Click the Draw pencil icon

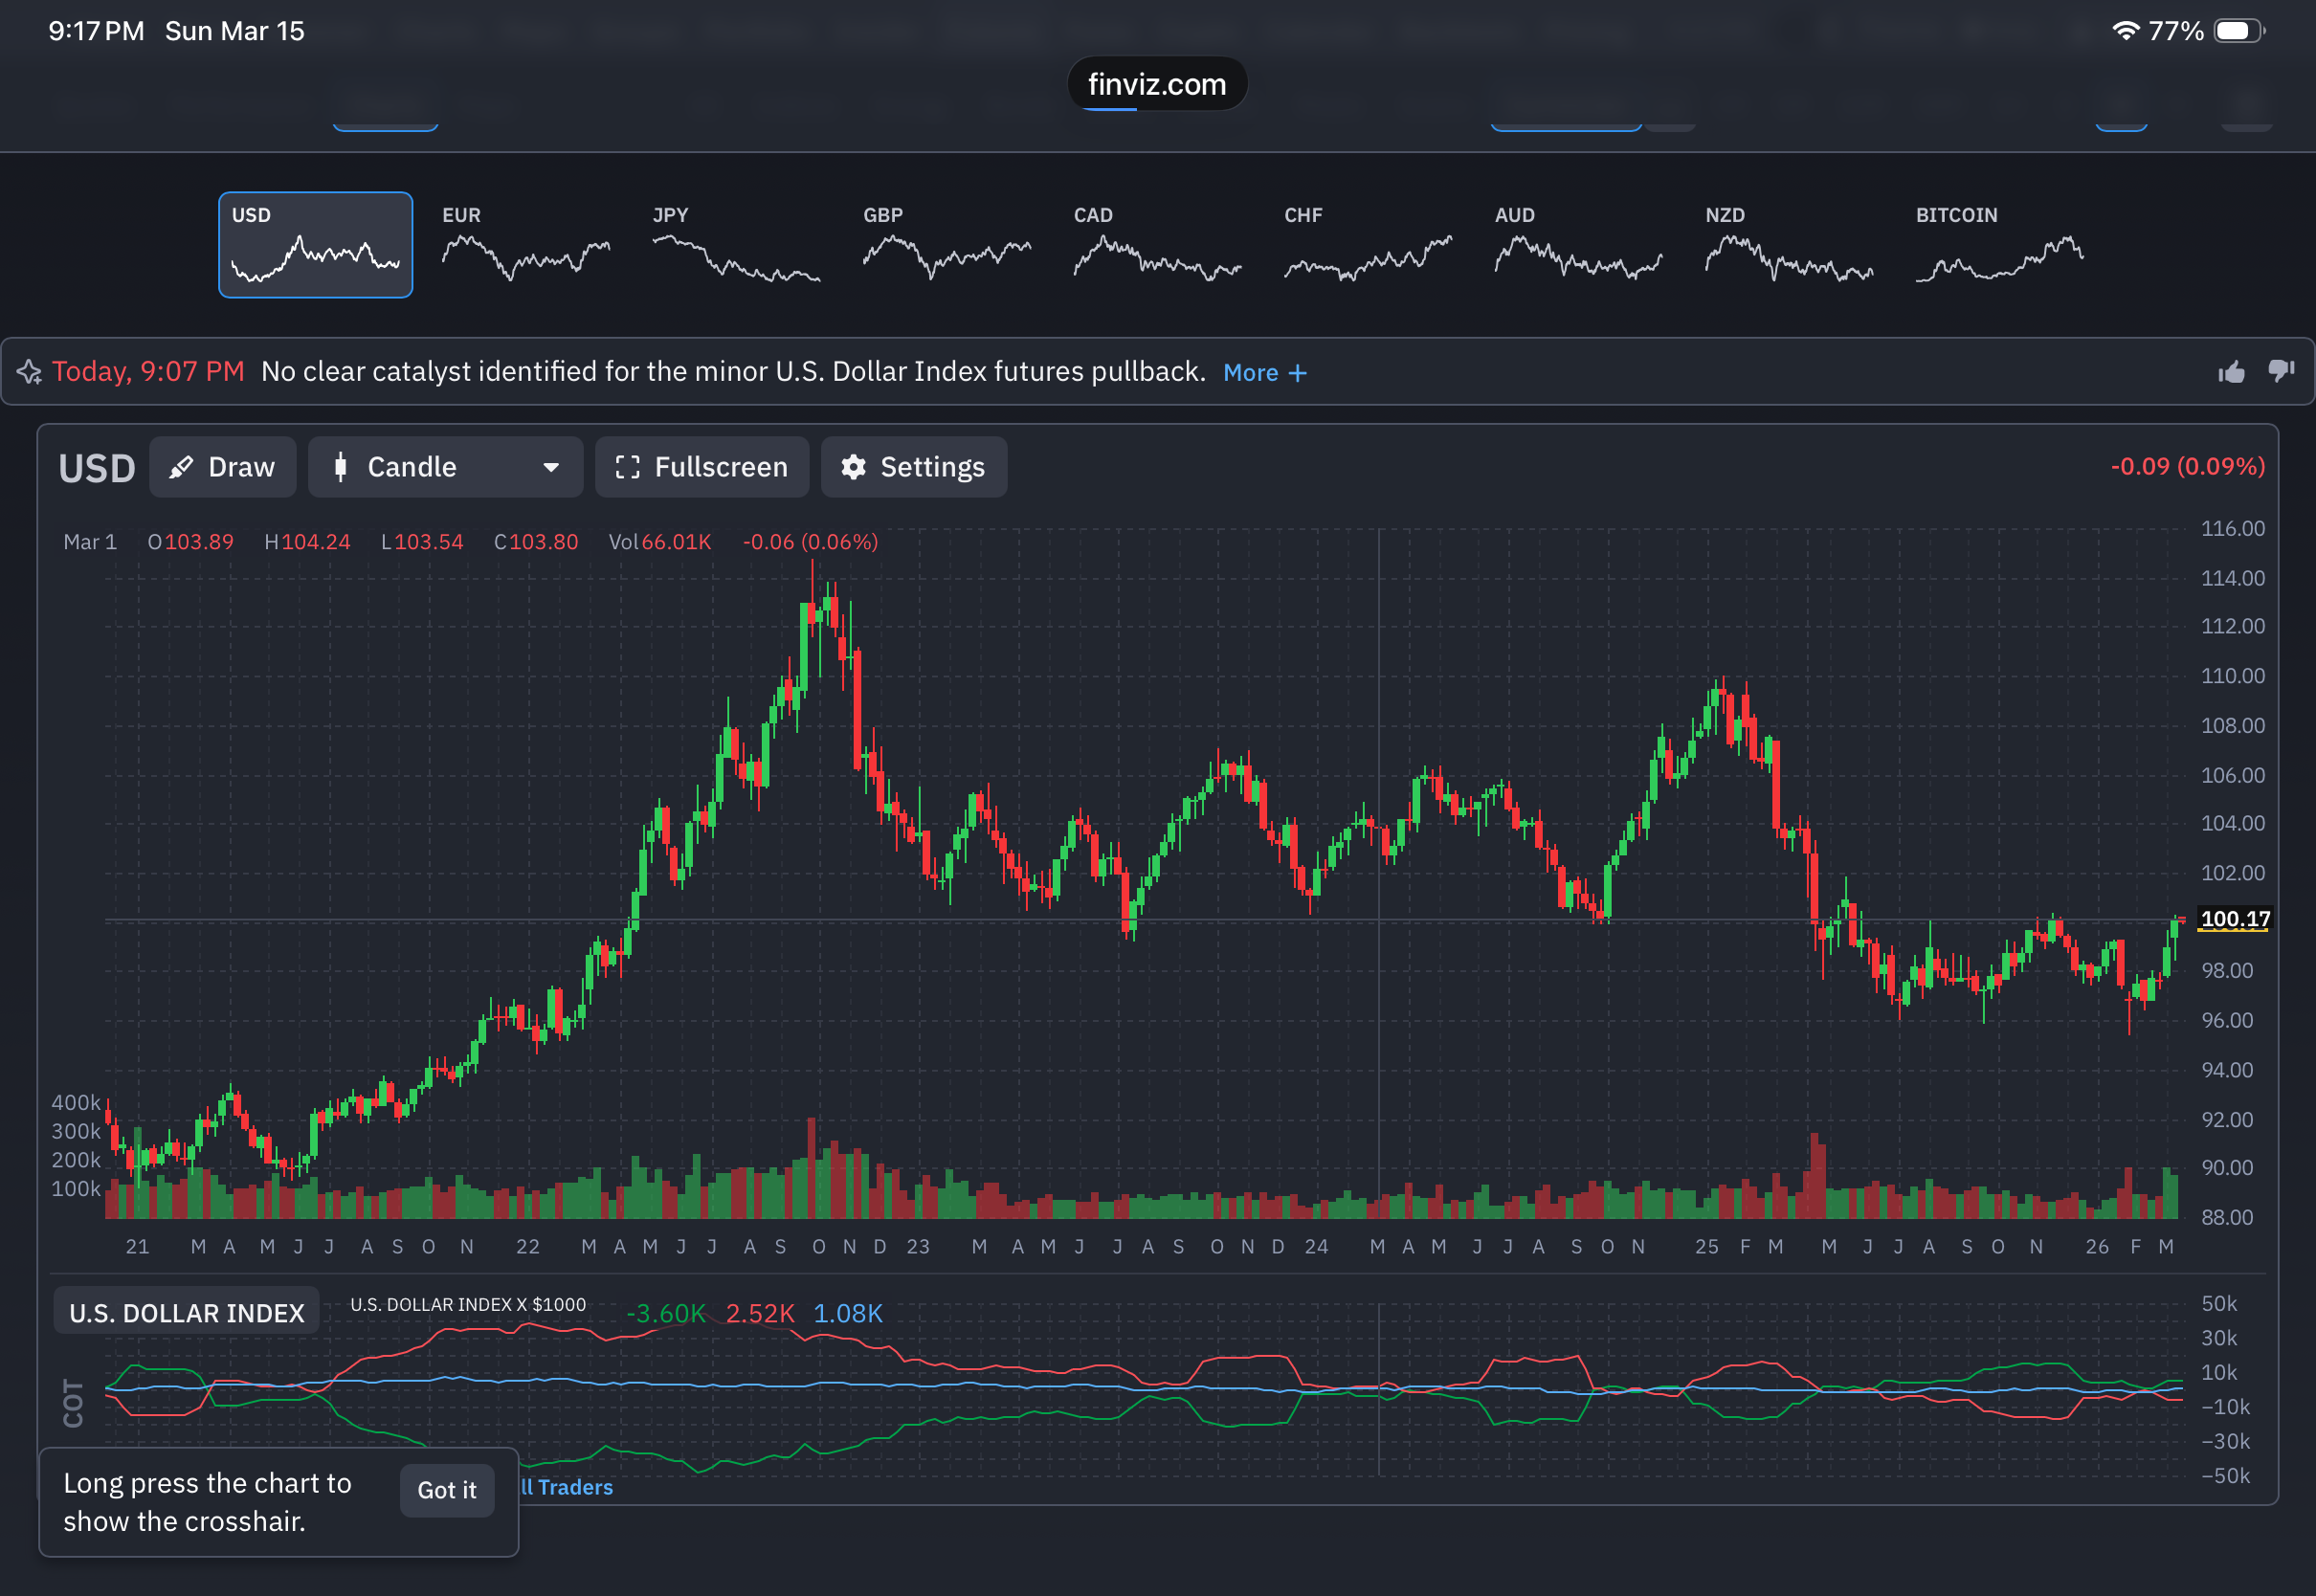pos(181,467)
